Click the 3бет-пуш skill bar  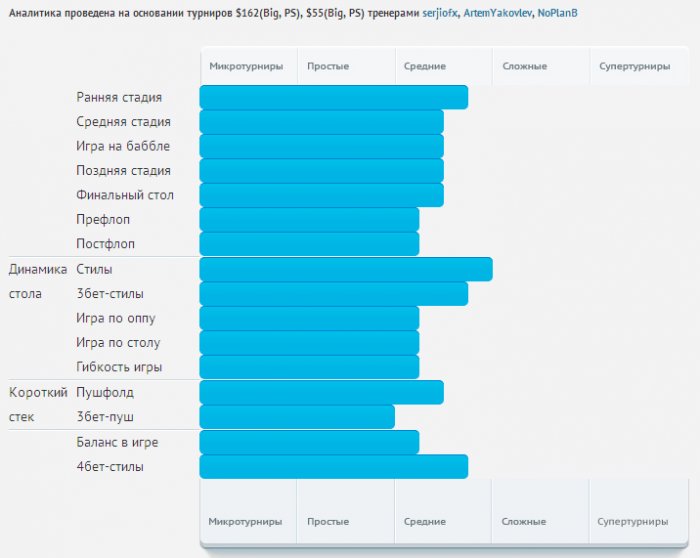[297, 417]
